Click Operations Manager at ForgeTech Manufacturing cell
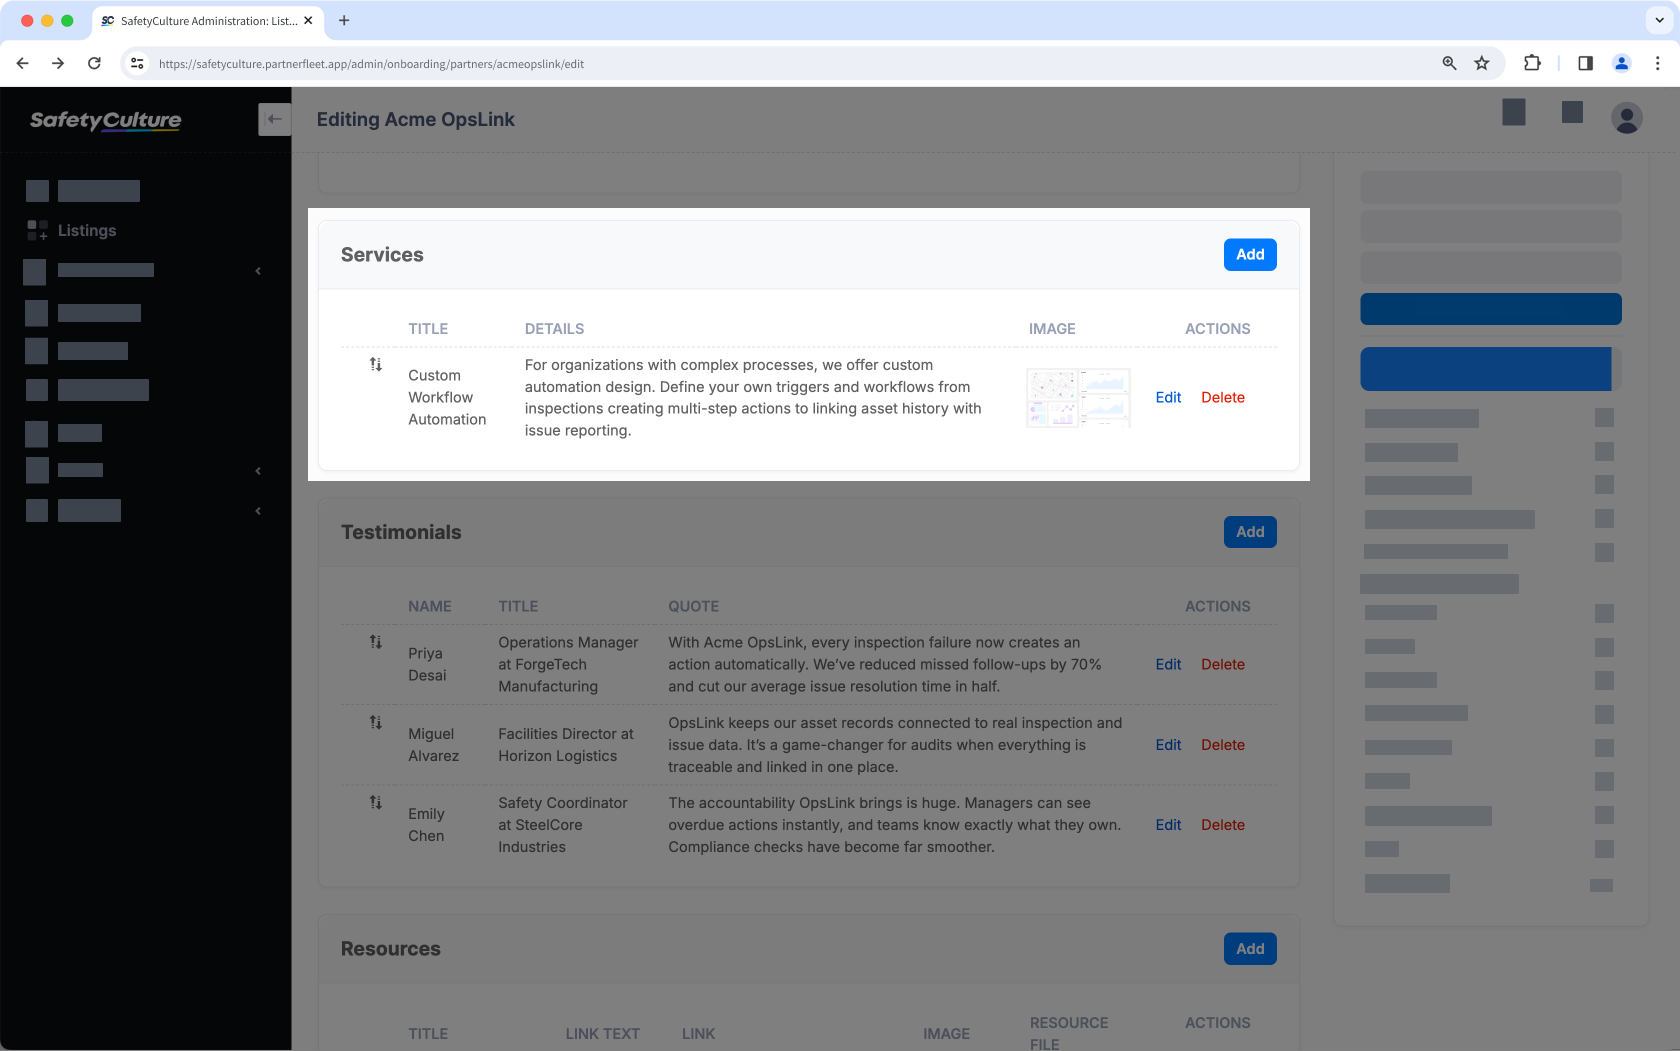1680x1051 pixels. tap(568, 665)
